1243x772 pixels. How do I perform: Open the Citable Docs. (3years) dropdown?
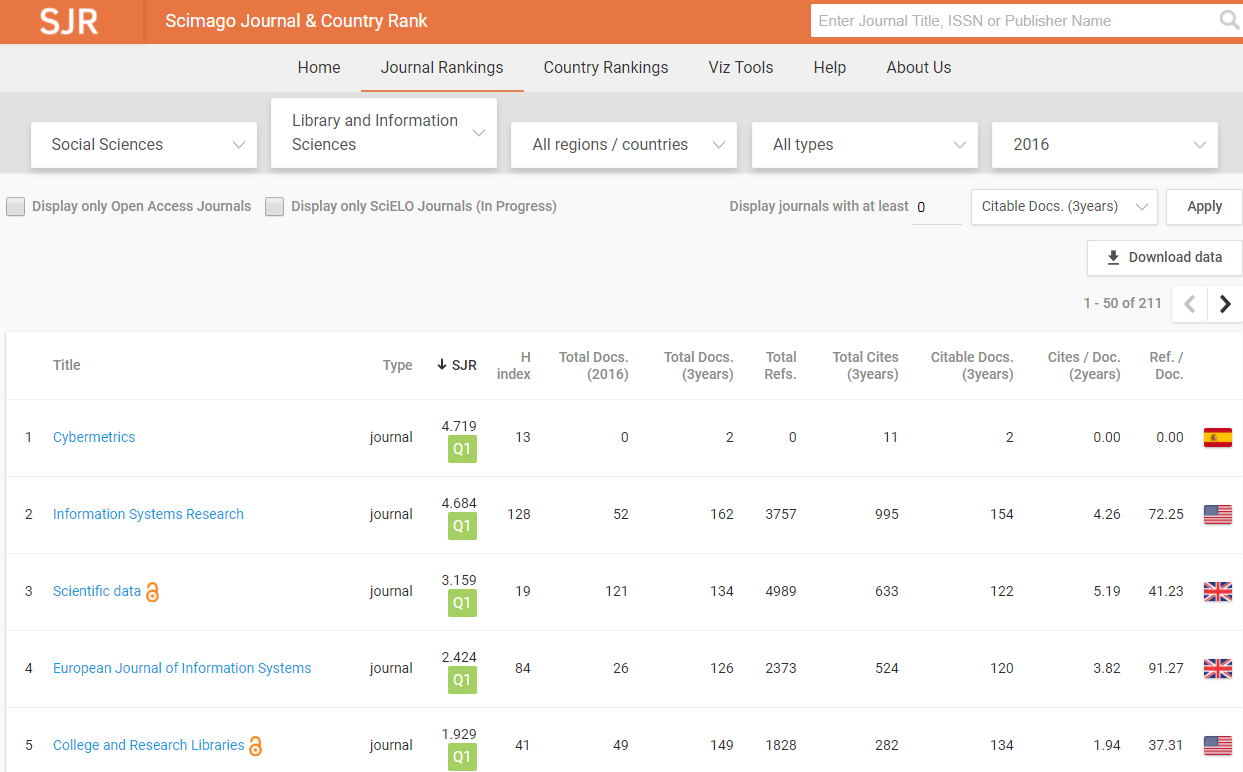click(x=1064, y=207)
